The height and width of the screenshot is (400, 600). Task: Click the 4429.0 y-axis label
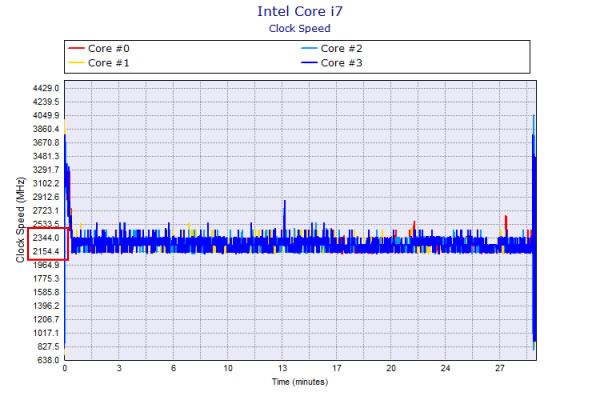tap(46, 88)
